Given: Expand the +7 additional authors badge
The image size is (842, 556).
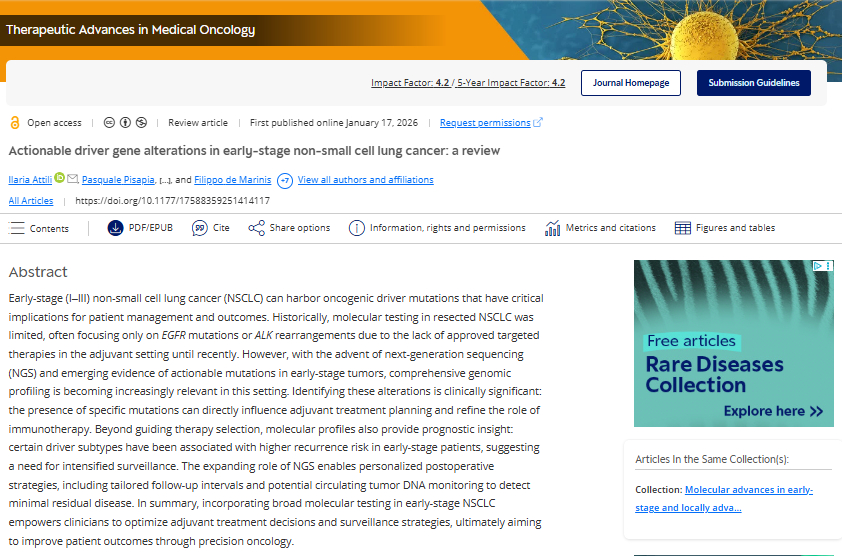Looking at the screenshot, I should 285,180.
